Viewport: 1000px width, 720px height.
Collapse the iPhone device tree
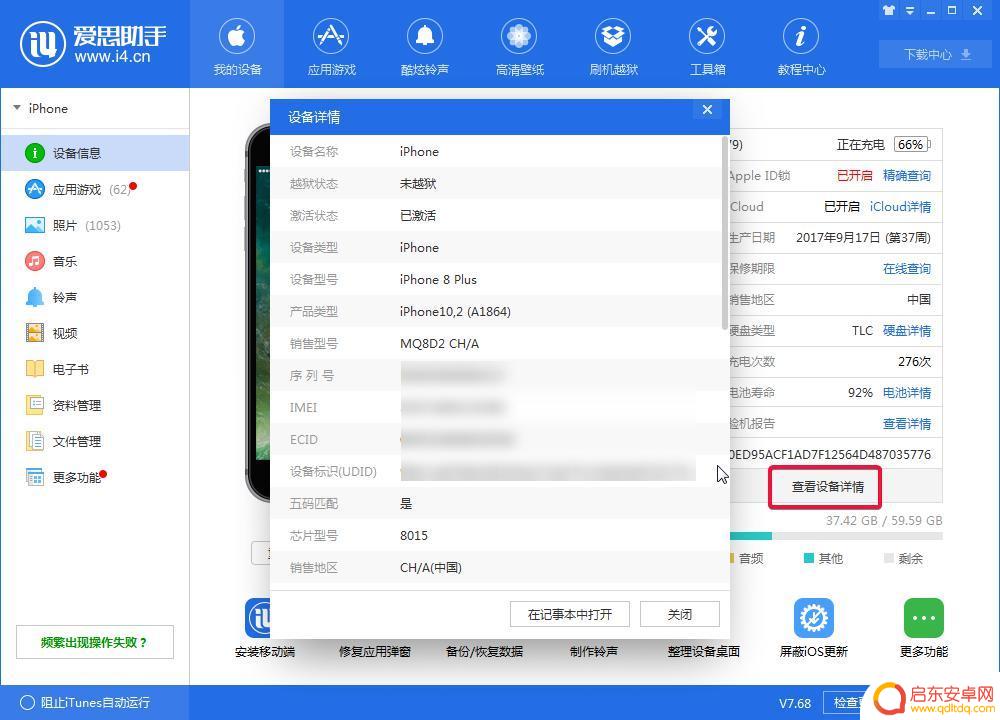(x=17, y=108)
